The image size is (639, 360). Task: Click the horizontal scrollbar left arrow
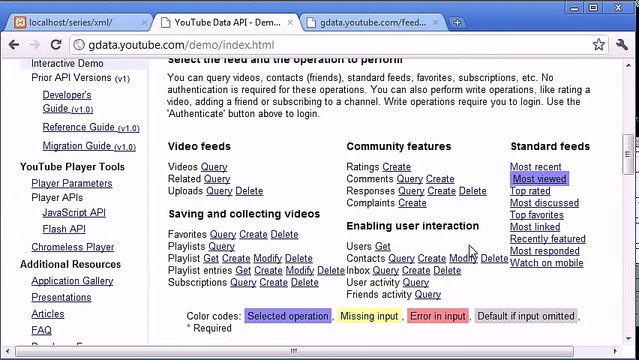tap(7, 351)
